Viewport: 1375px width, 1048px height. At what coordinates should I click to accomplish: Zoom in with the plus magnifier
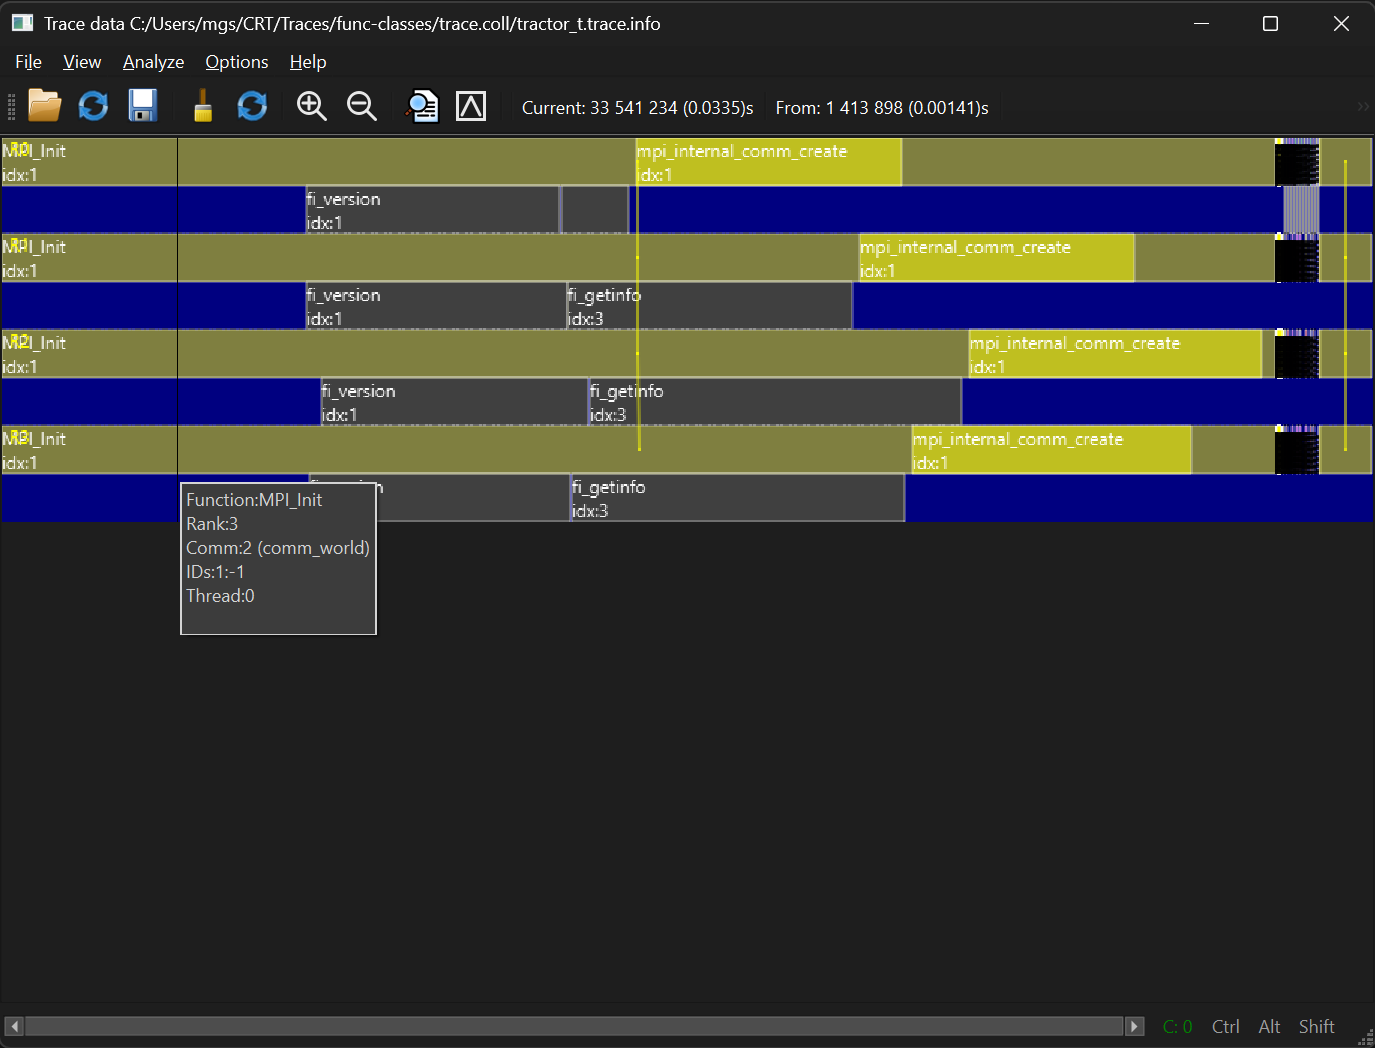click(312, 105)
